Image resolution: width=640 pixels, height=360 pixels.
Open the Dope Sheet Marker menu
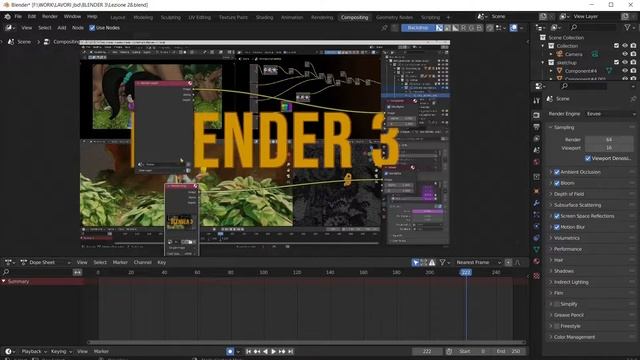tap(120, 262)
